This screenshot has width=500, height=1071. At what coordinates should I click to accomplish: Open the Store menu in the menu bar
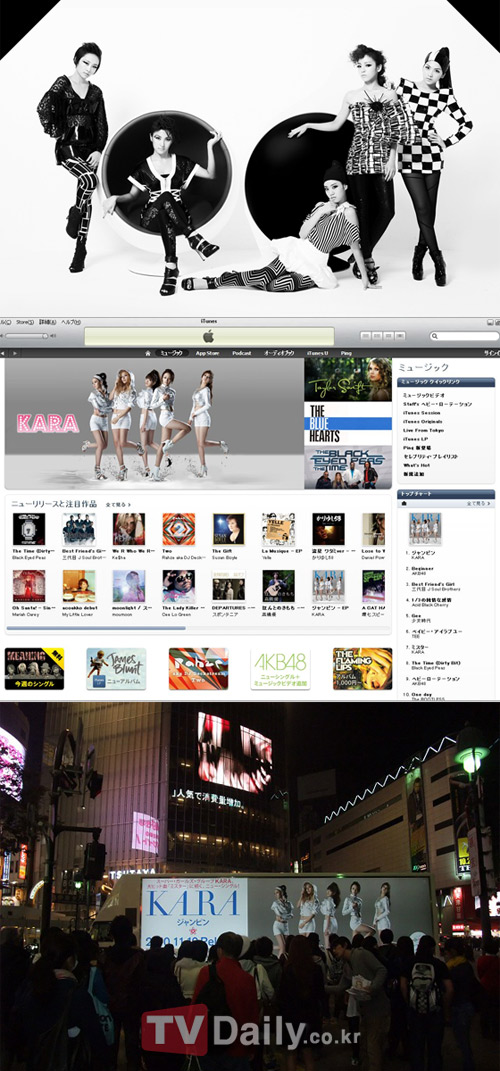[25, 322]
